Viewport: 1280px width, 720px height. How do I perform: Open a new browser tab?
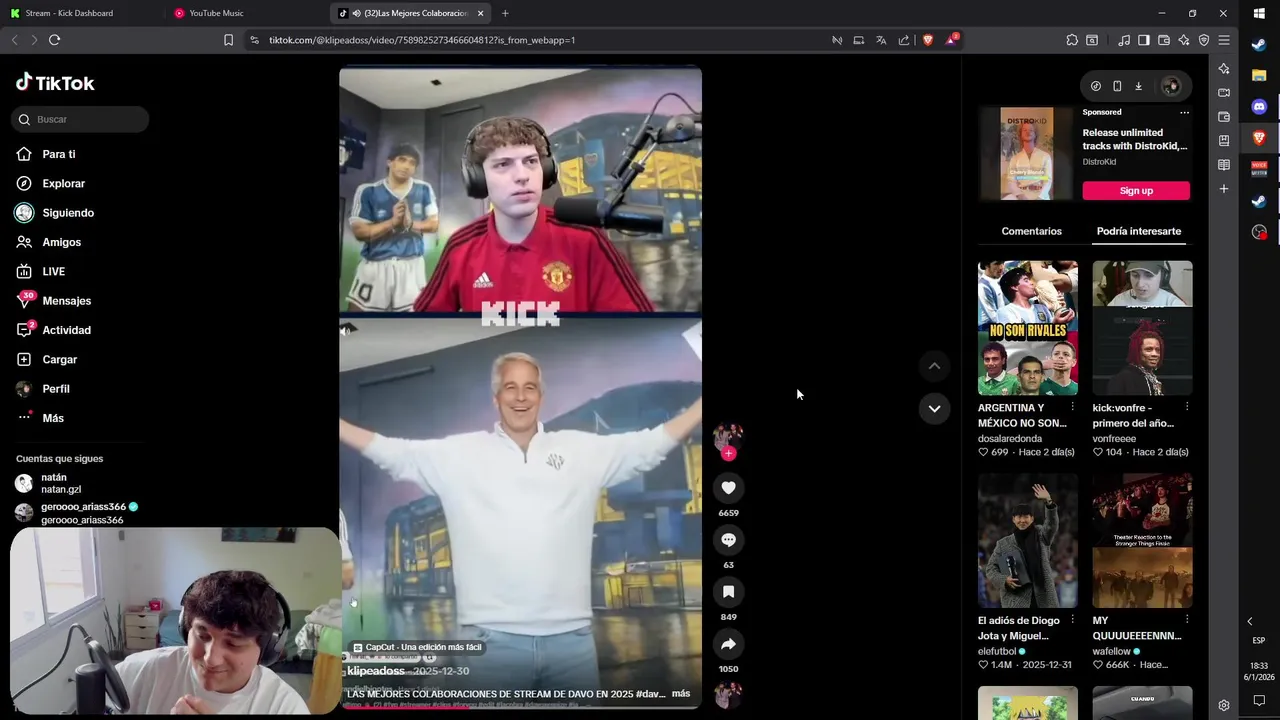coord(505,13)
